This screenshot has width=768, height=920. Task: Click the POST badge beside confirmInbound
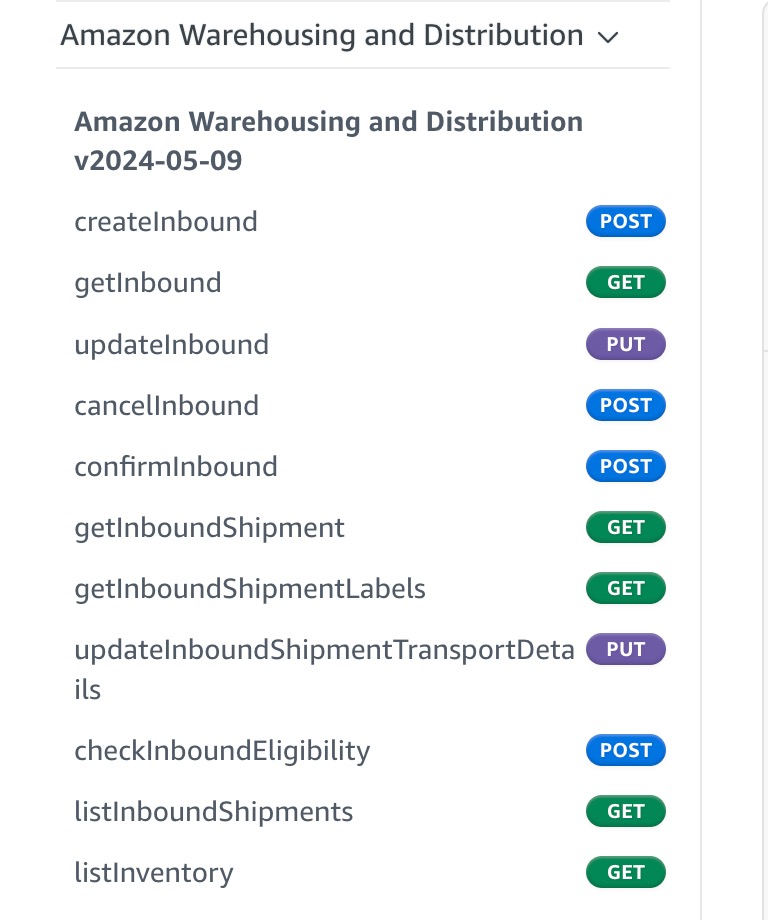625,467
